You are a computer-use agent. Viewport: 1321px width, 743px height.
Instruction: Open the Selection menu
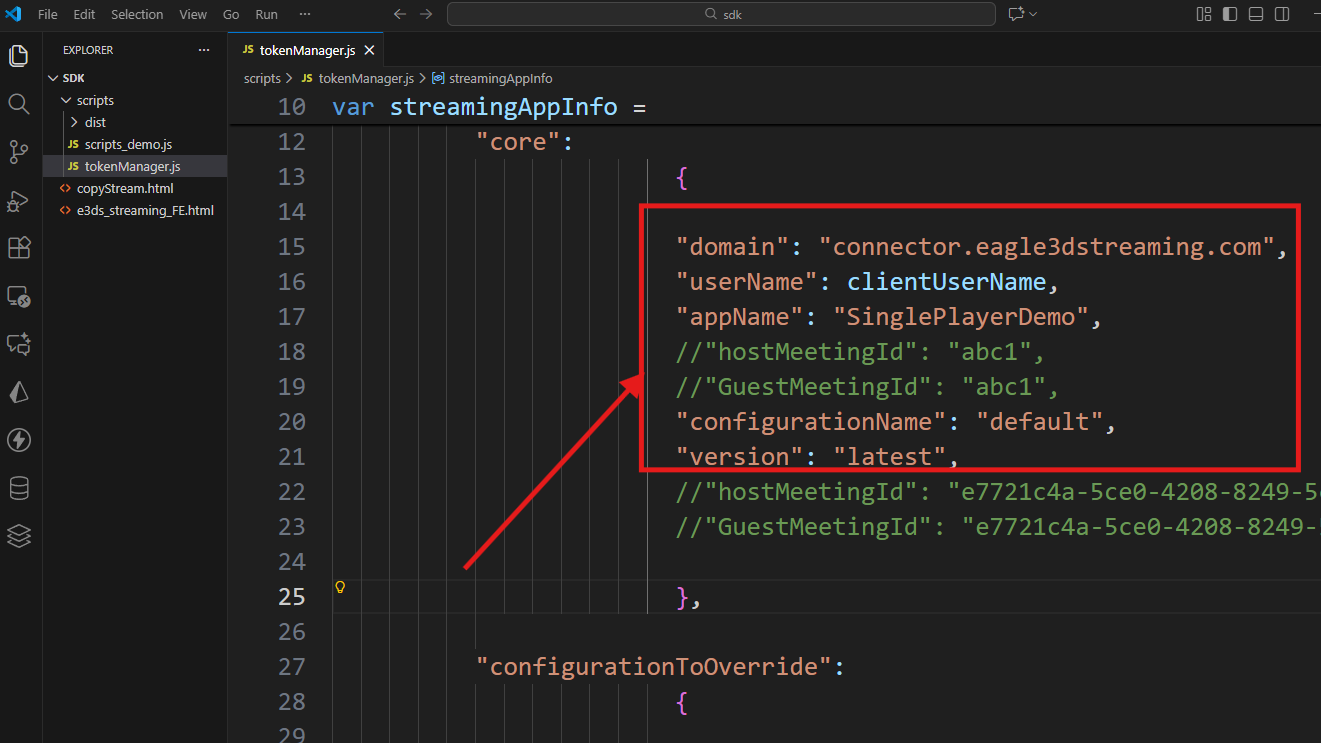137,15
